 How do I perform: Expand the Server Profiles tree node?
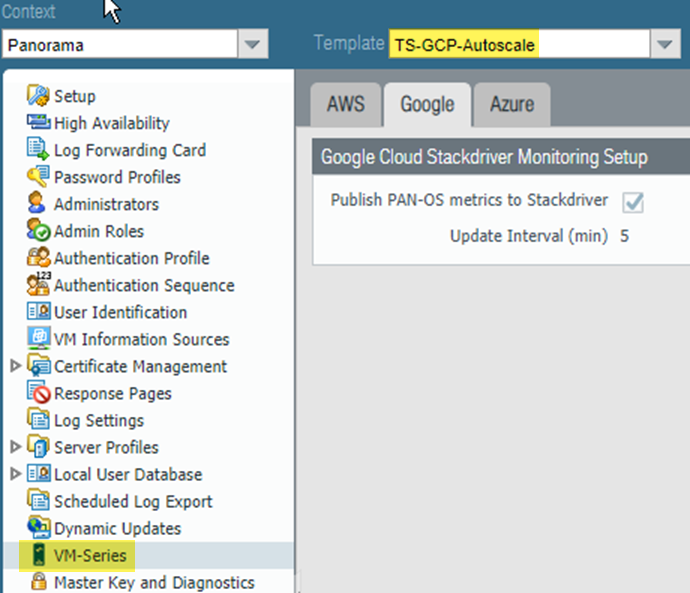coord(15,447)
